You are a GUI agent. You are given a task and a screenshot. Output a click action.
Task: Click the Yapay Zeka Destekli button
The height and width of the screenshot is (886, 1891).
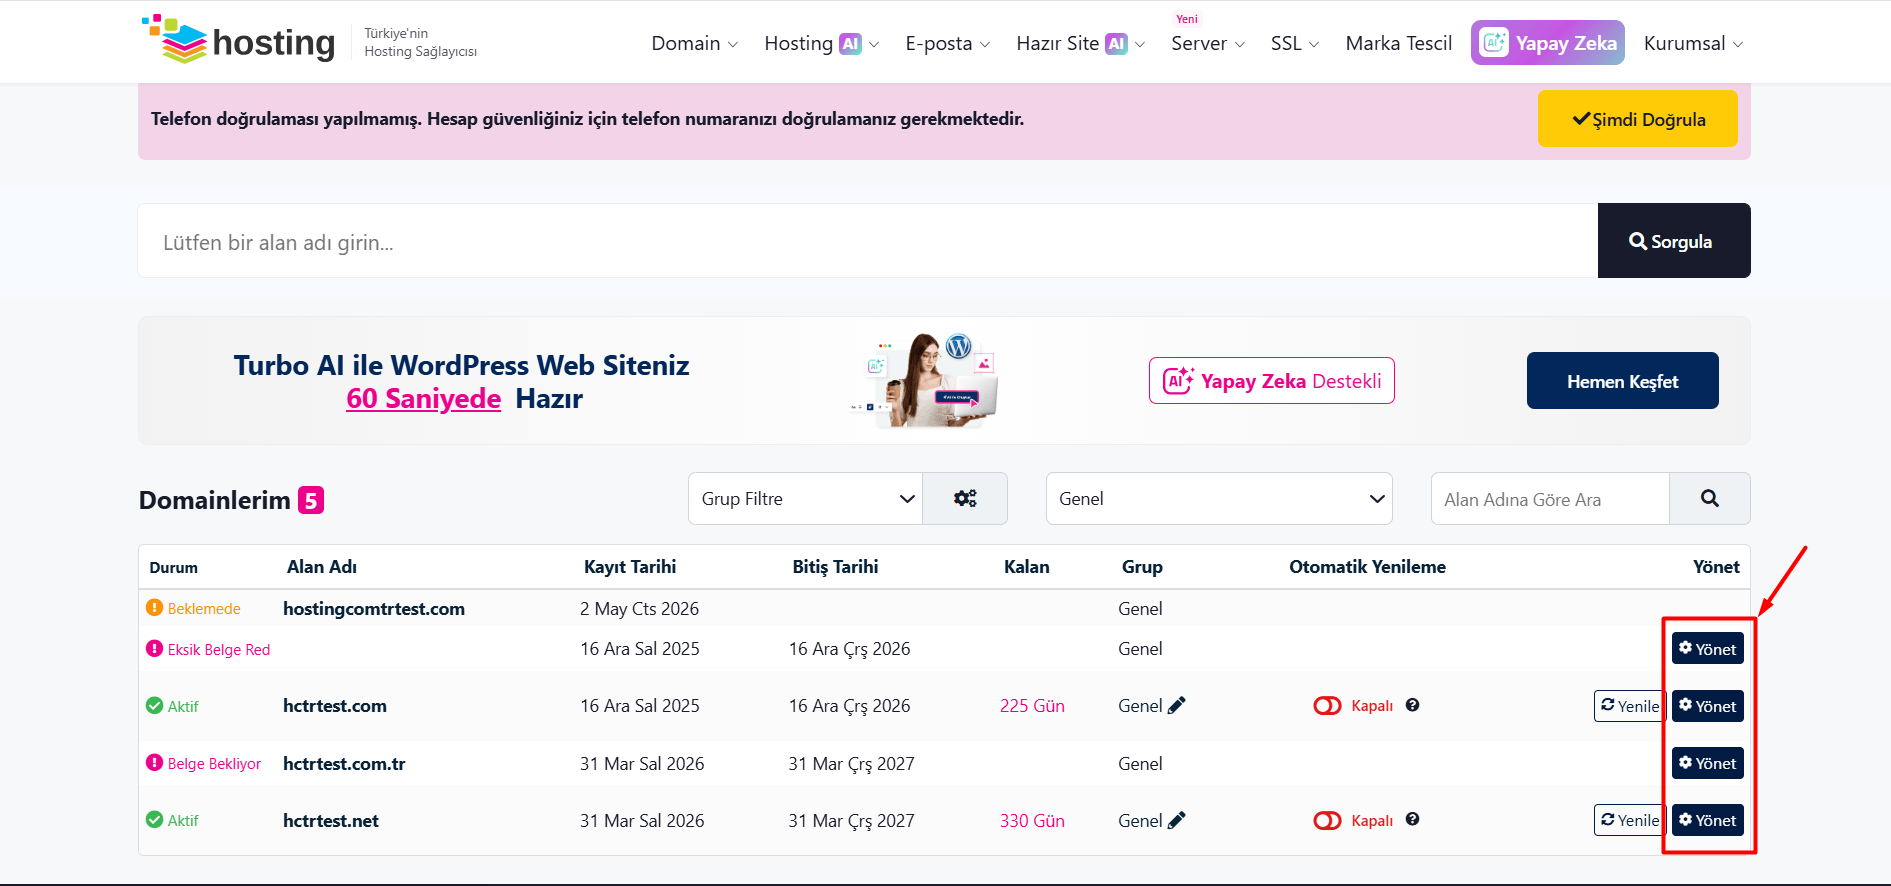coord(1271,381)
